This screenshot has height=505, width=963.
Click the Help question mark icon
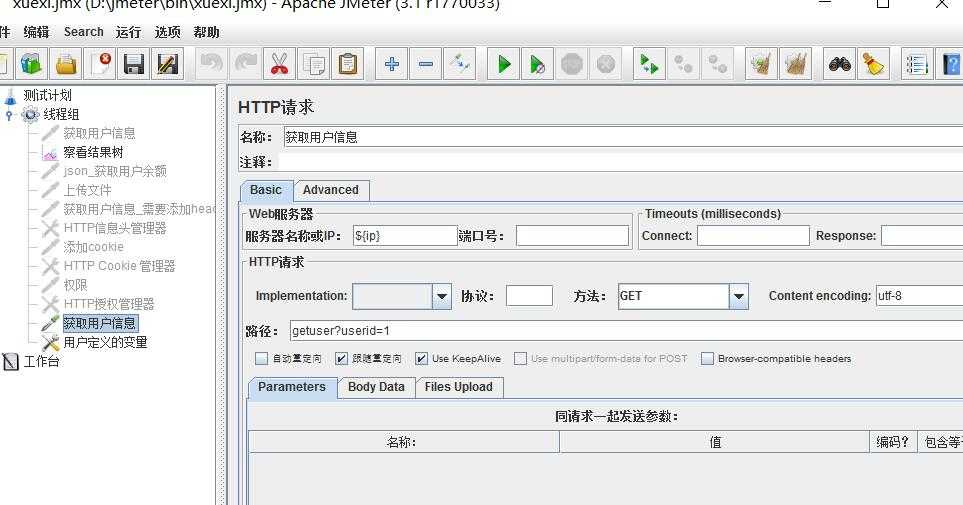(950, 64)
